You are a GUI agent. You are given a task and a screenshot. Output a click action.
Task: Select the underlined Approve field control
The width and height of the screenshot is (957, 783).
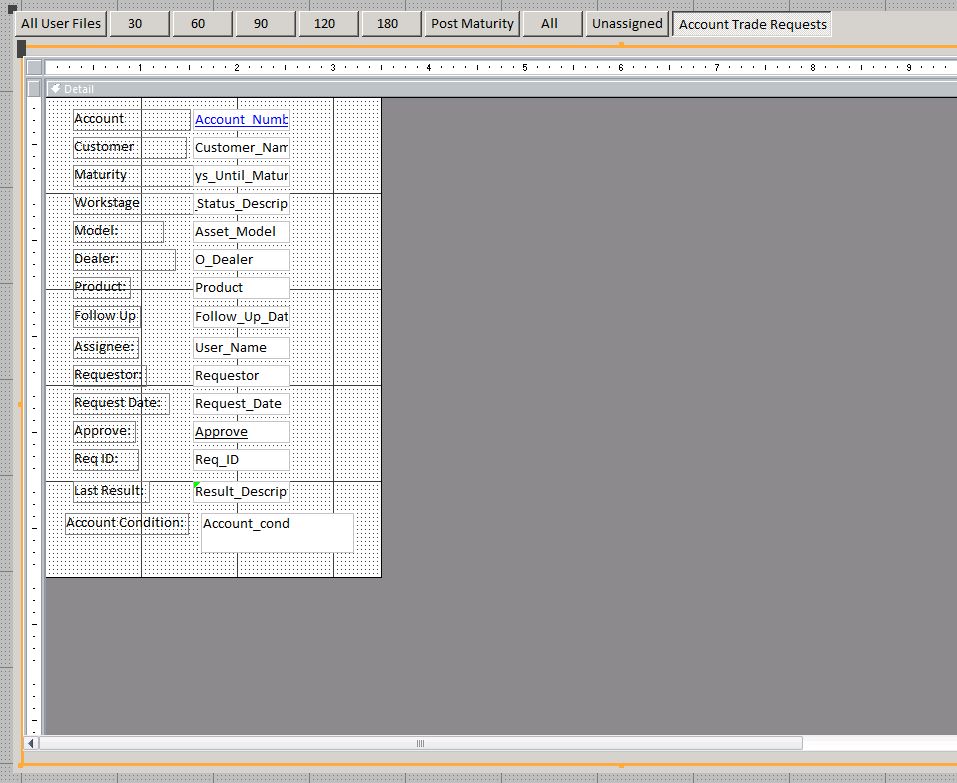241,432
